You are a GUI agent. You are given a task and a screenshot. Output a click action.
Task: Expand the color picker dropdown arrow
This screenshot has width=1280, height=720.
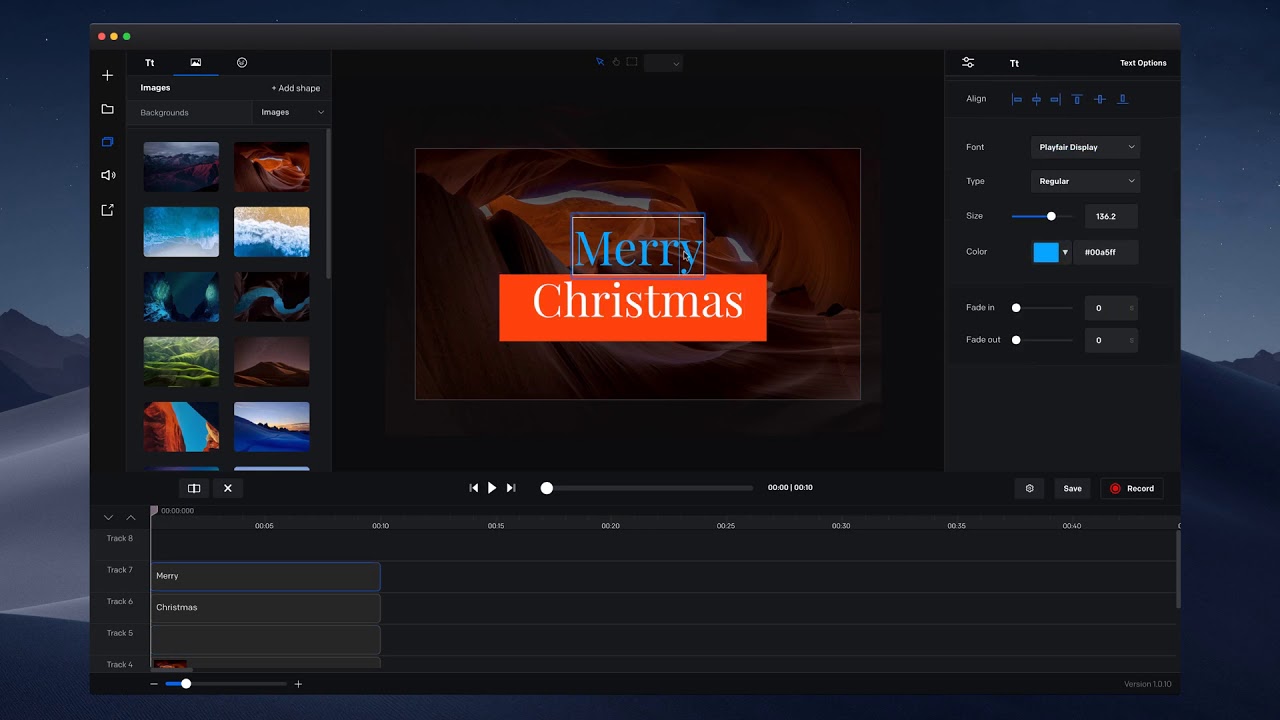point(1065,253)
